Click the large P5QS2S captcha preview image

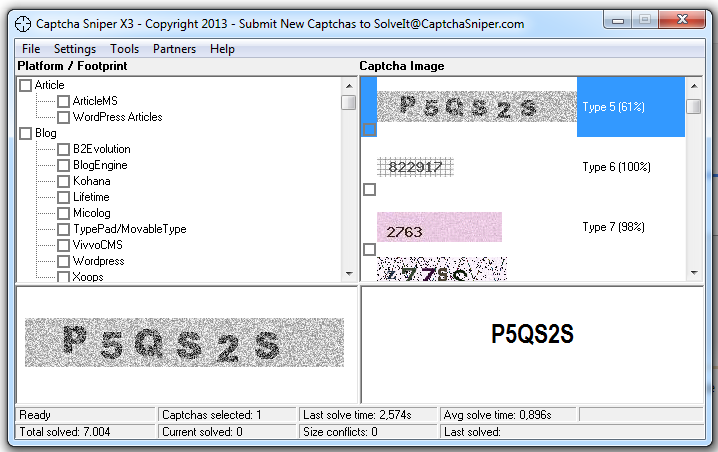coord(184,343)
